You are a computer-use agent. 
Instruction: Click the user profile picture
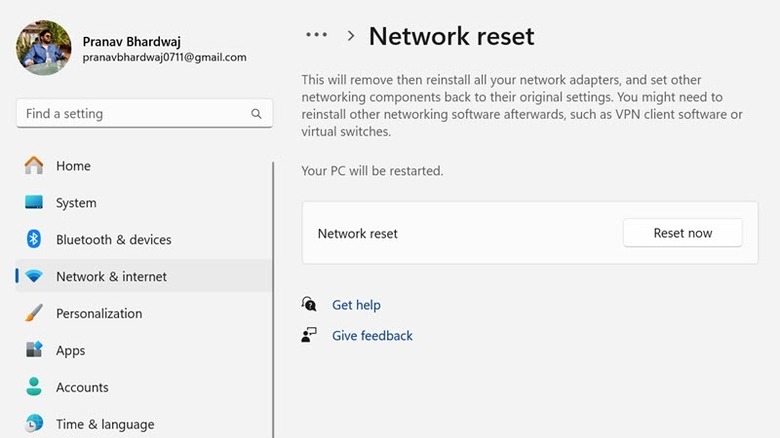tap(44, 47)
